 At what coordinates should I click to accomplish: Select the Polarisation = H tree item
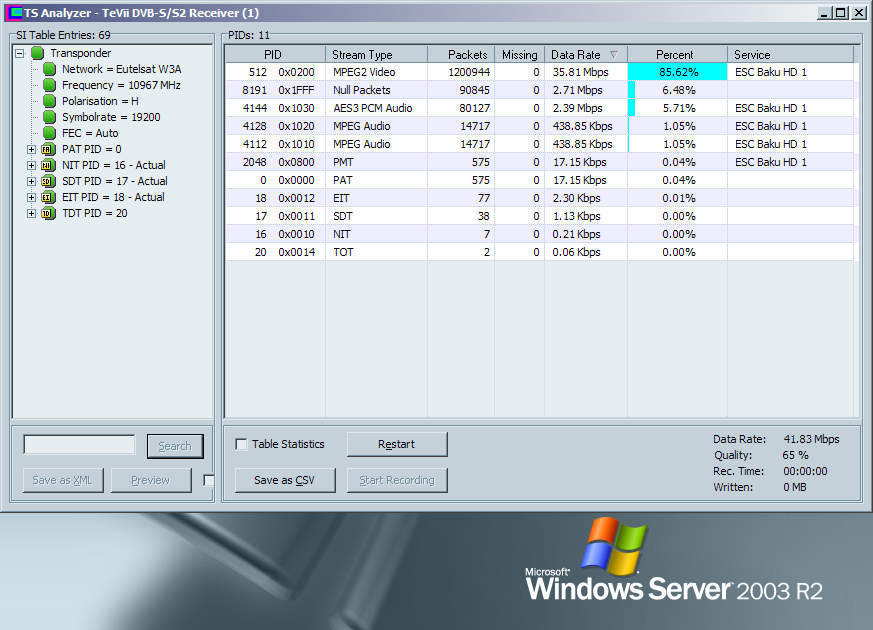(x=100, y=101)
